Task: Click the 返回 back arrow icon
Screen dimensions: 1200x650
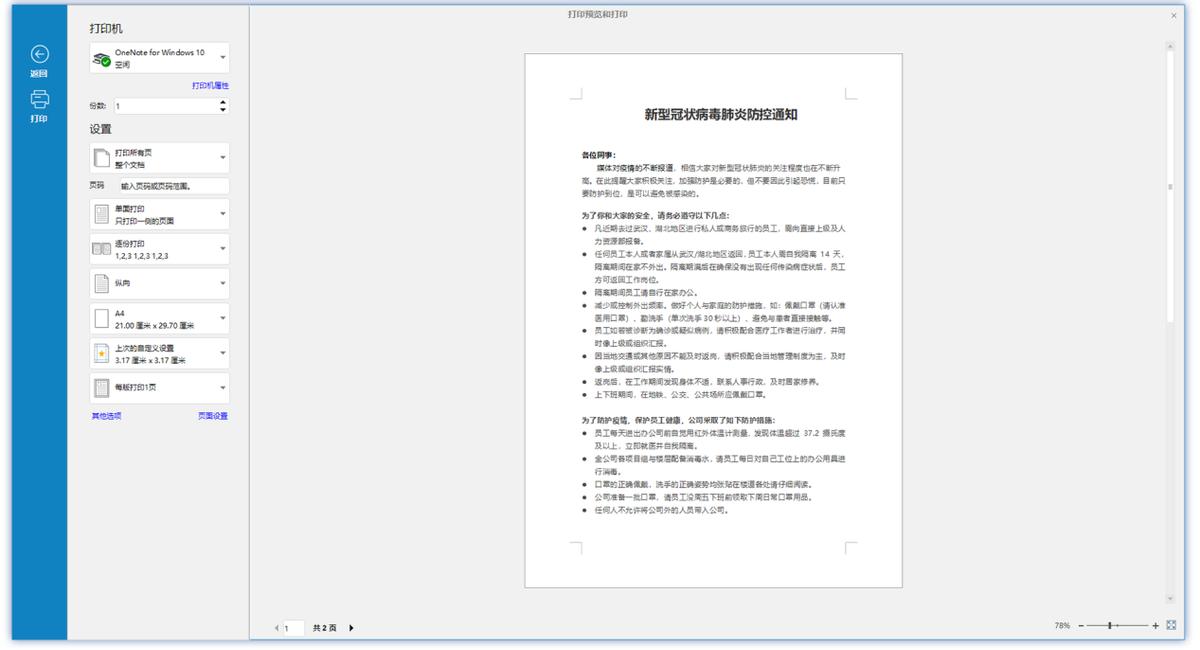Action: (x=39, y=55)
